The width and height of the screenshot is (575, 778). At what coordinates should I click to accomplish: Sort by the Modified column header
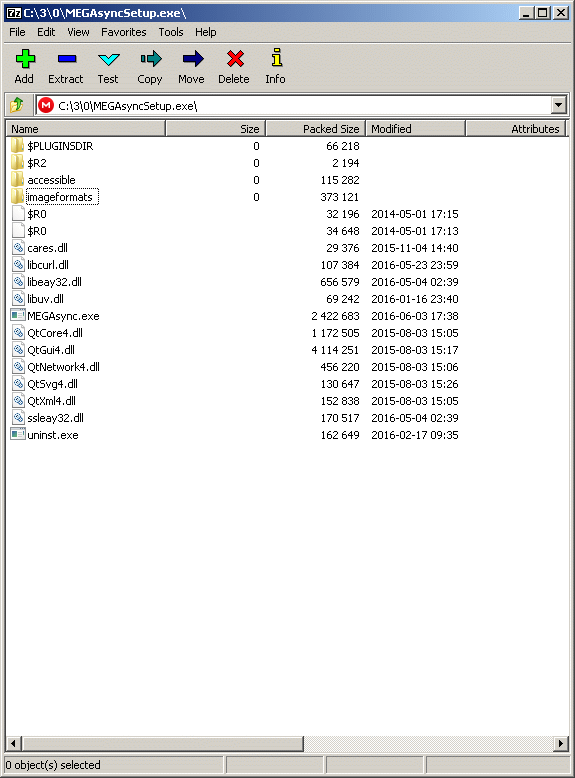(x=415, y=129)
